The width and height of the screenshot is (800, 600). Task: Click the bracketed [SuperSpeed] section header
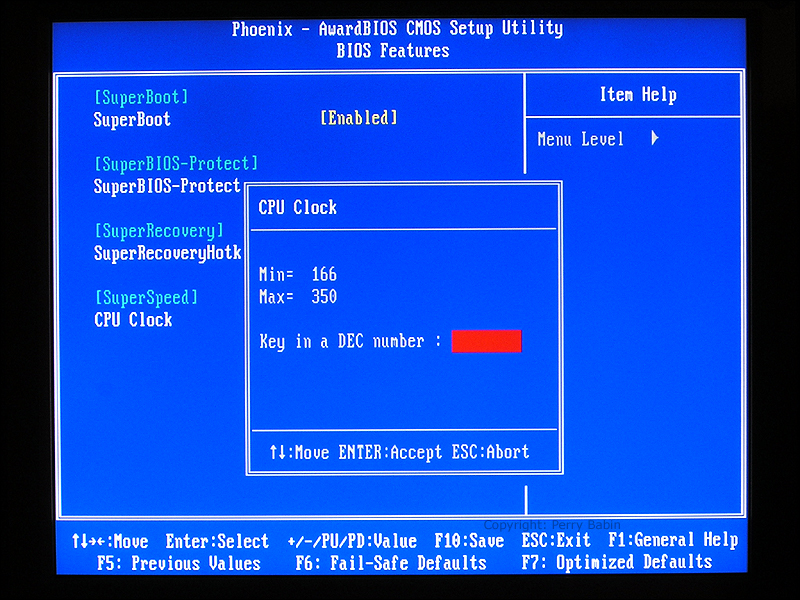(x=146, y=297)
